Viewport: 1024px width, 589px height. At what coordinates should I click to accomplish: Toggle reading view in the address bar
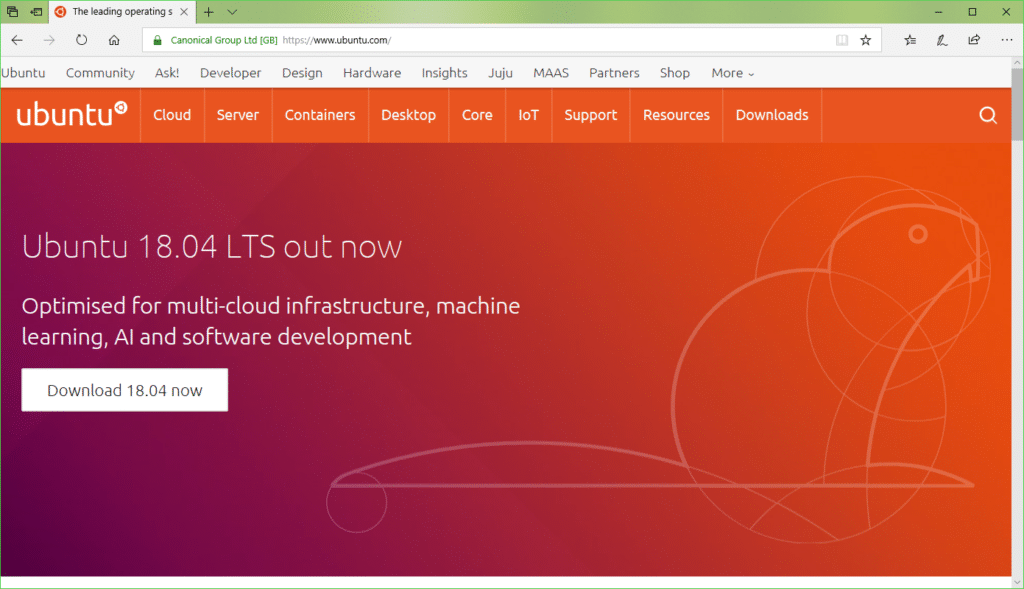click(x=840, y=40)
